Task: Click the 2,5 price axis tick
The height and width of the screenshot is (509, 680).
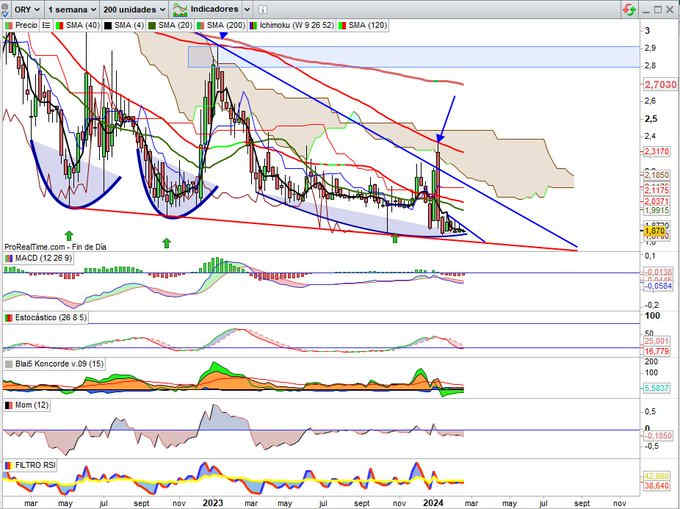Action: [651, 119]
